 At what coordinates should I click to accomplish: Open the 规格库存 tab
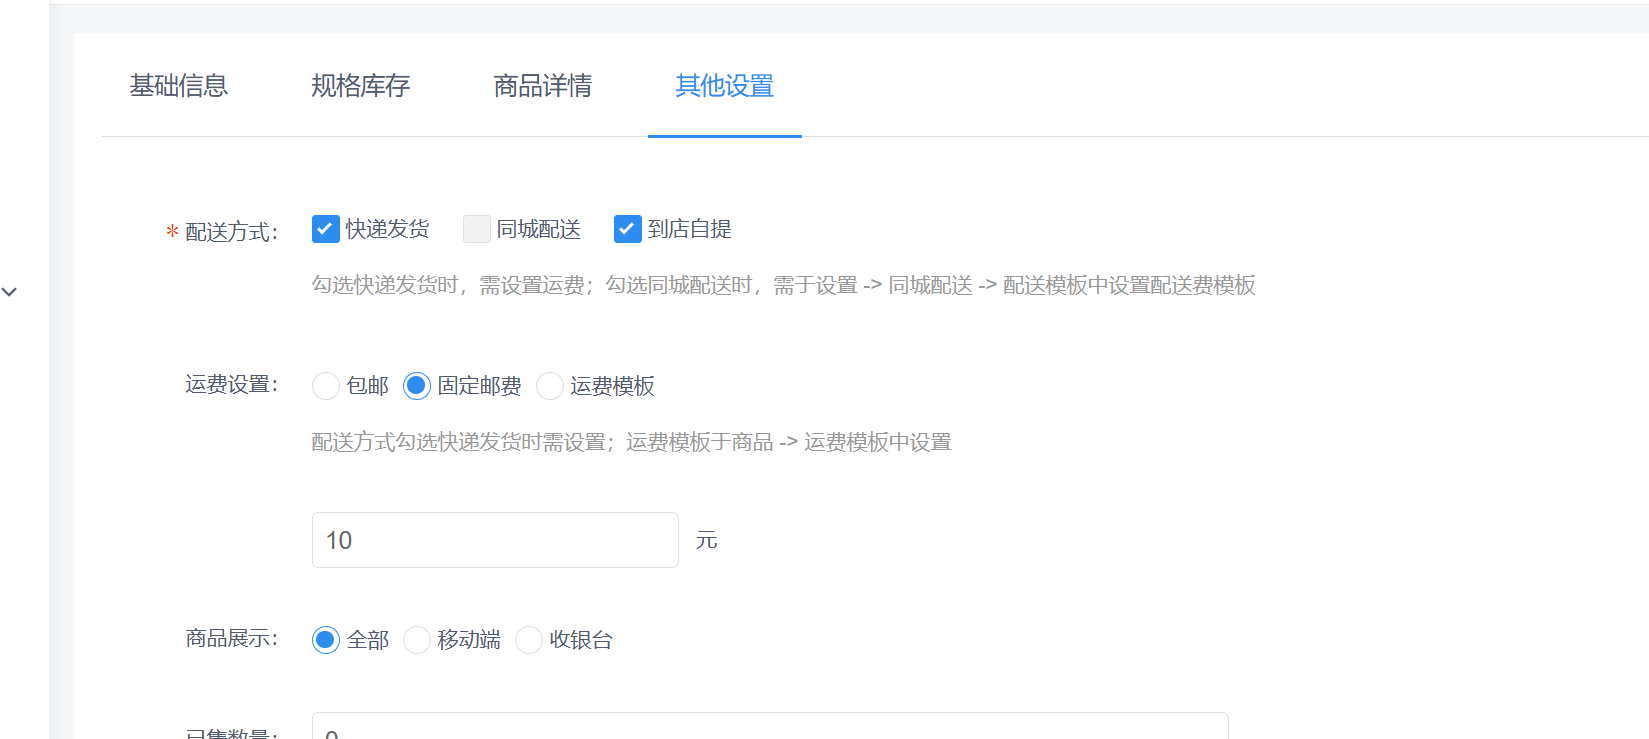coord(360,86)
